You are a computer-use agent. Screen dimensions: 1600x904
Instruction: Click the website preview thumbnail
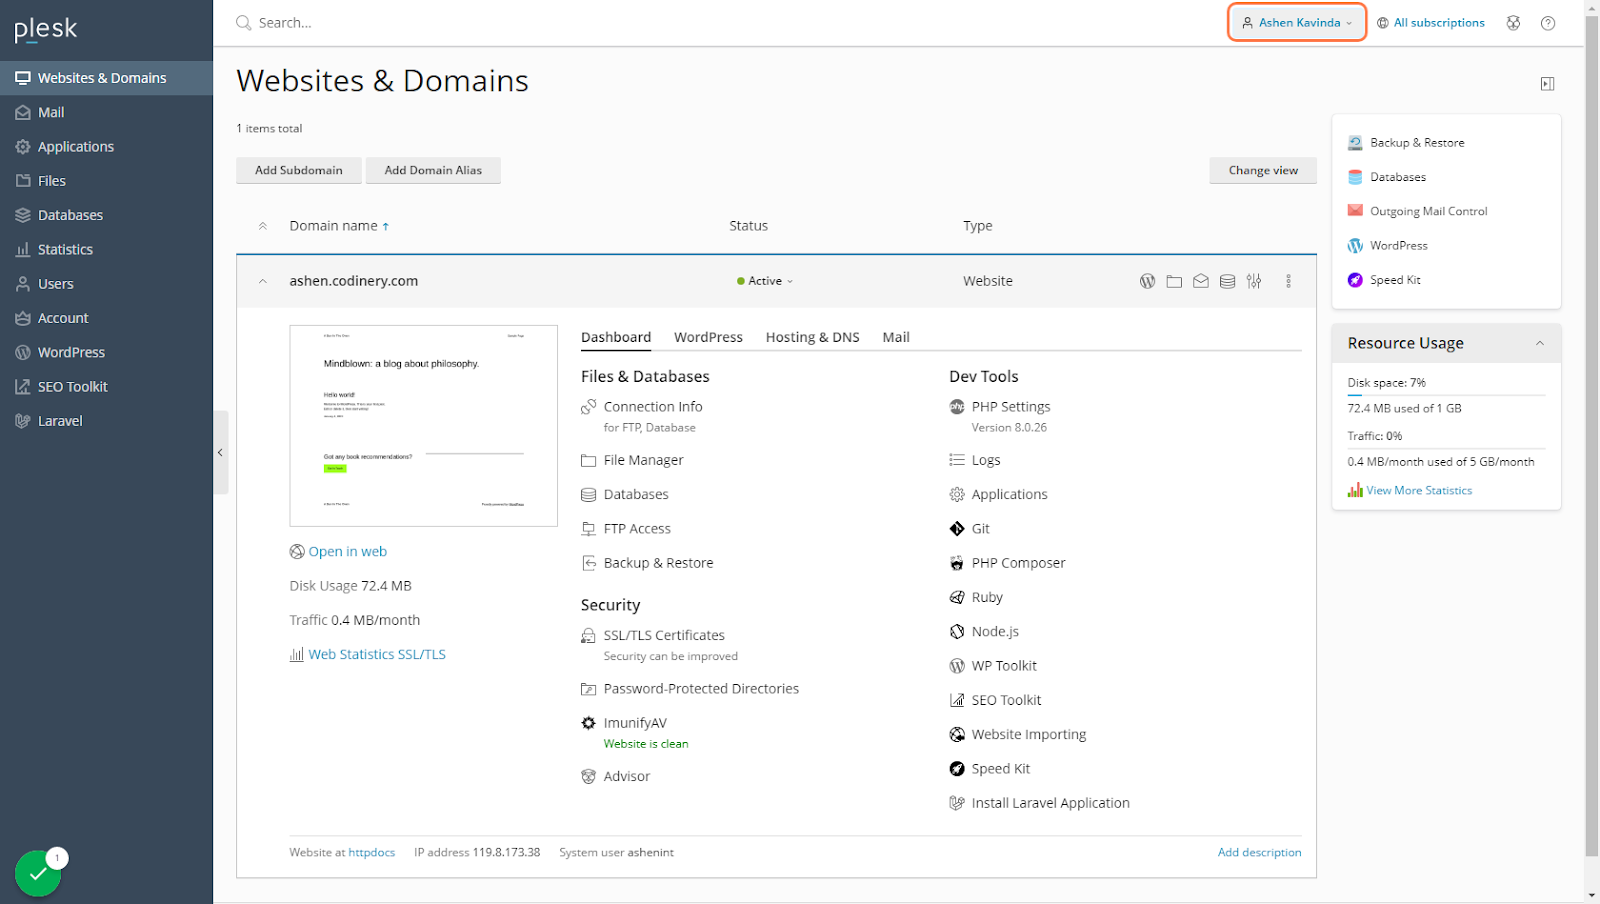click(423, 425)
